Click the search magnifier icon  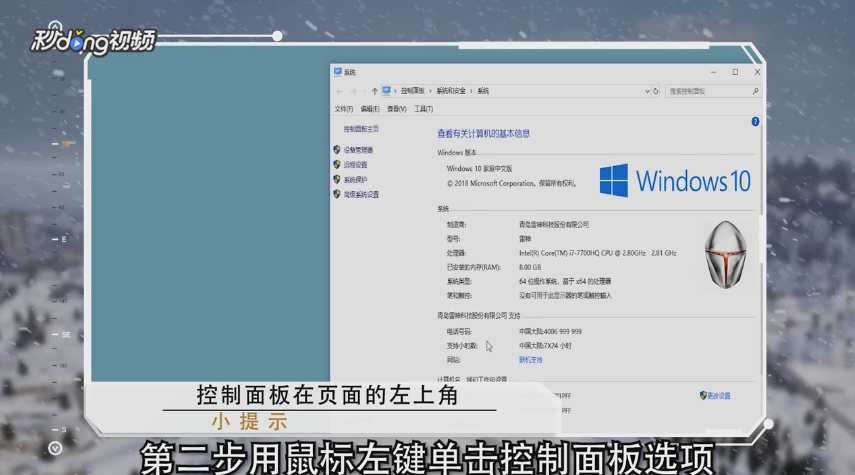click(755, 91)
